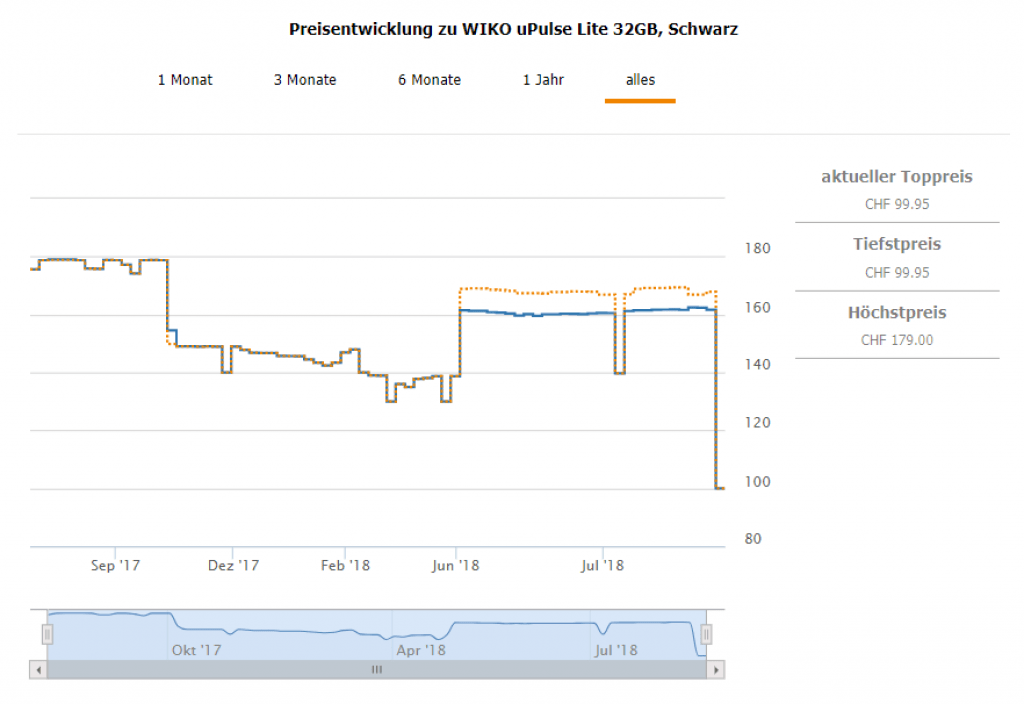Click the Tiefstpreis heading
The width and height of the screenshot is (1024, 704).
point(897,244)
